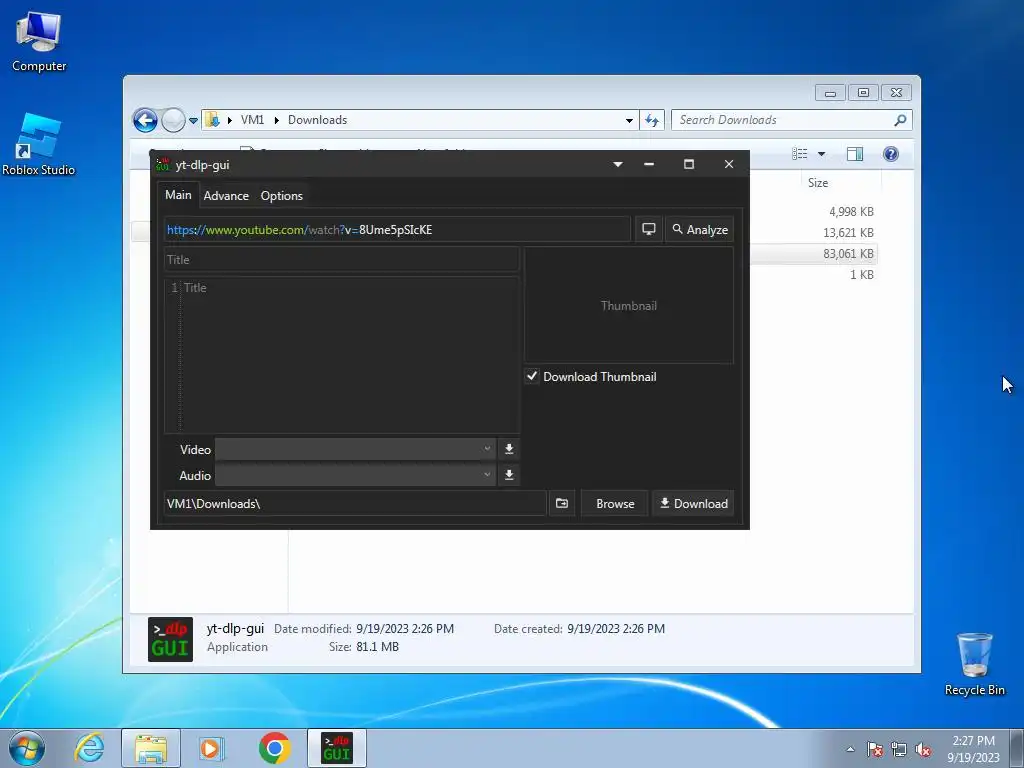Click the File Explorer taskbar button
This screenshot has height=768, width=1024.
click(151, 748)
